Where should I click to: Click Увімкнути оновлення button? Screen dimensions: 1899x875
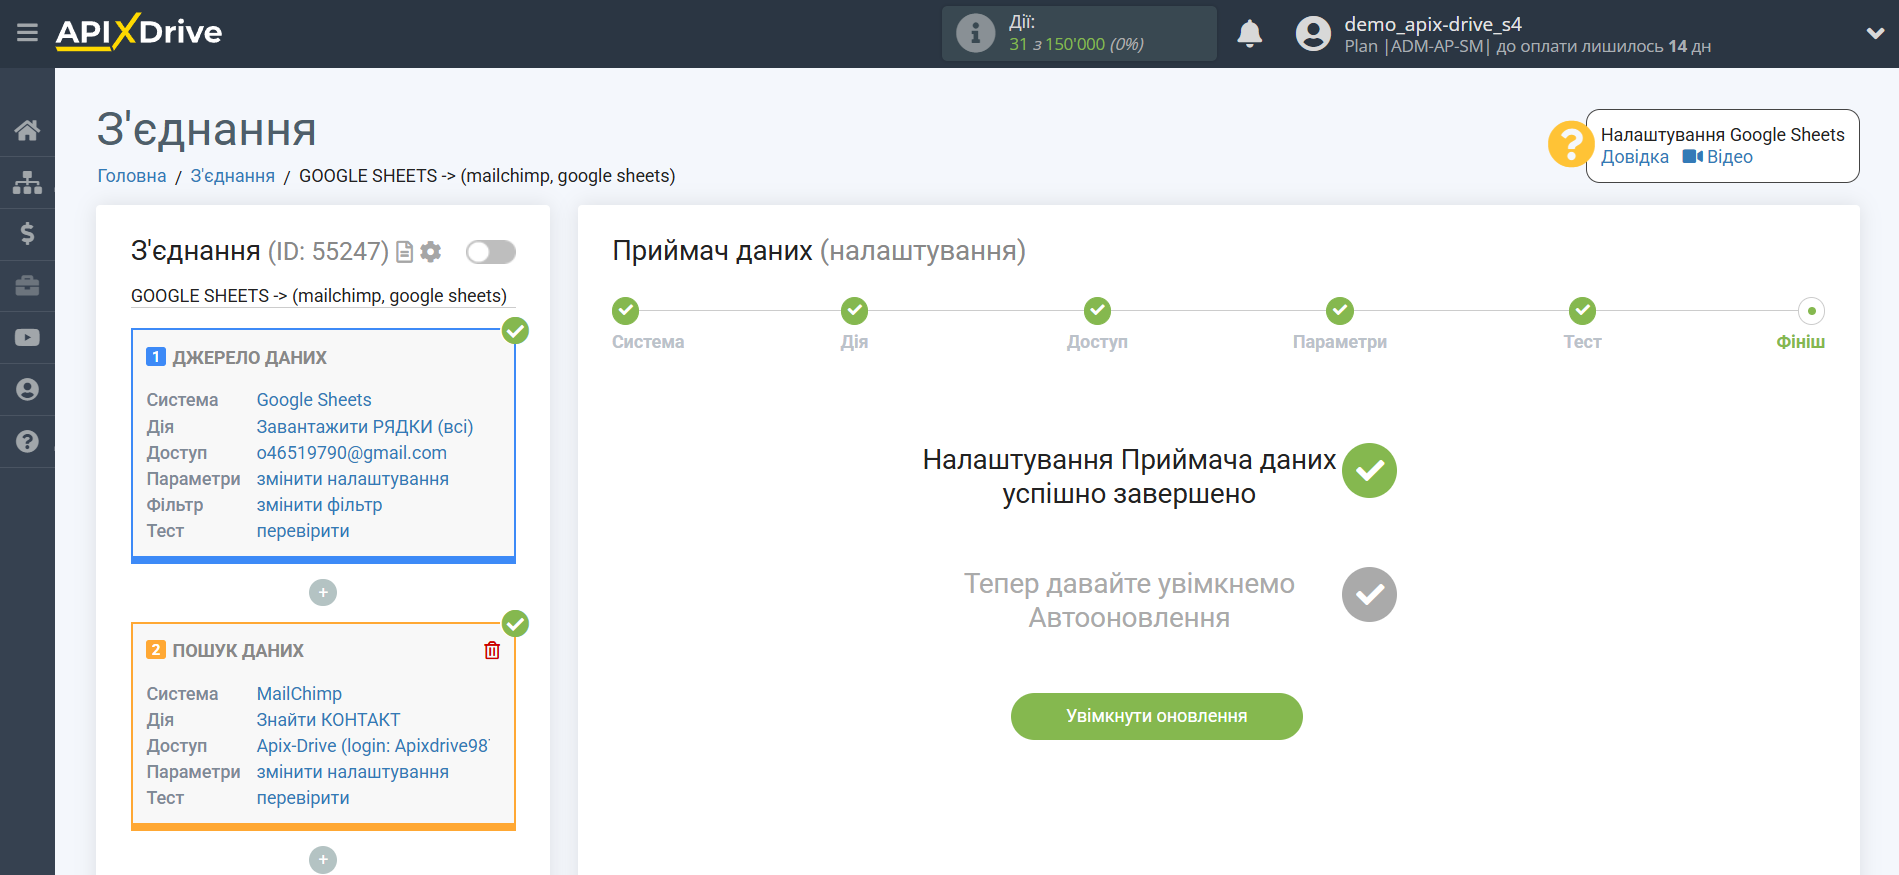coord(1157,717)
